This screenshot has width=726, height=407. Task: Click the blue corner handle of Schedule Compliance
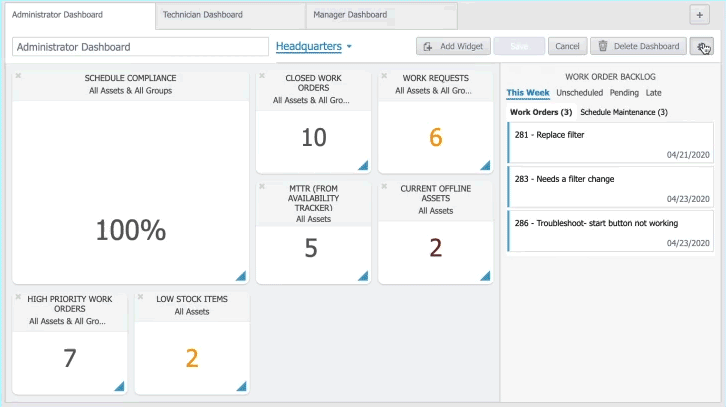[241, 276]
